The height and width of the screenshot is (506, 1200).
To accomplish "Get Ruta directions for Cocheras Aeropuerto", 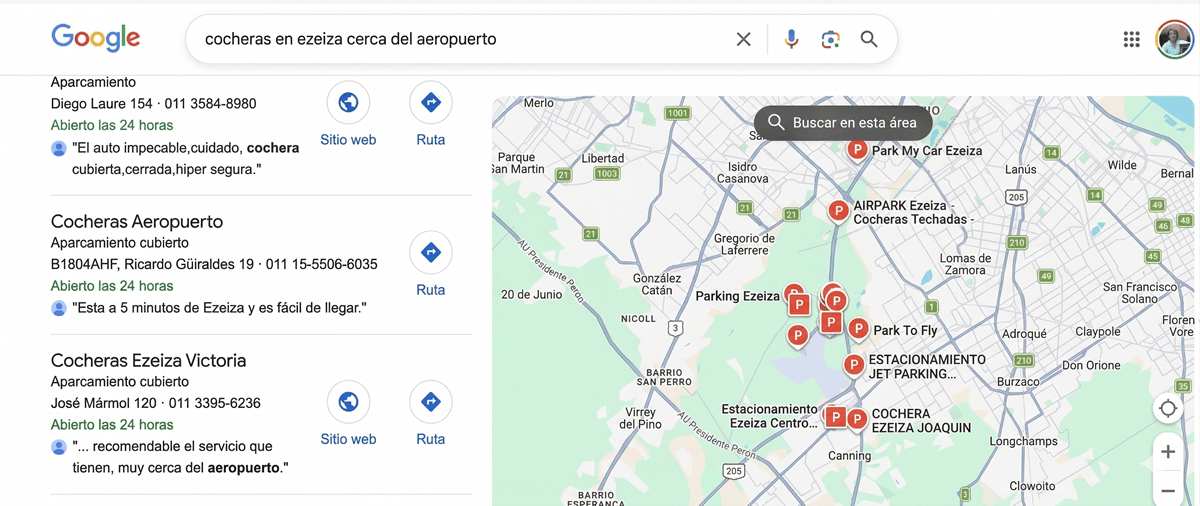I will click(x=431, y=252).
